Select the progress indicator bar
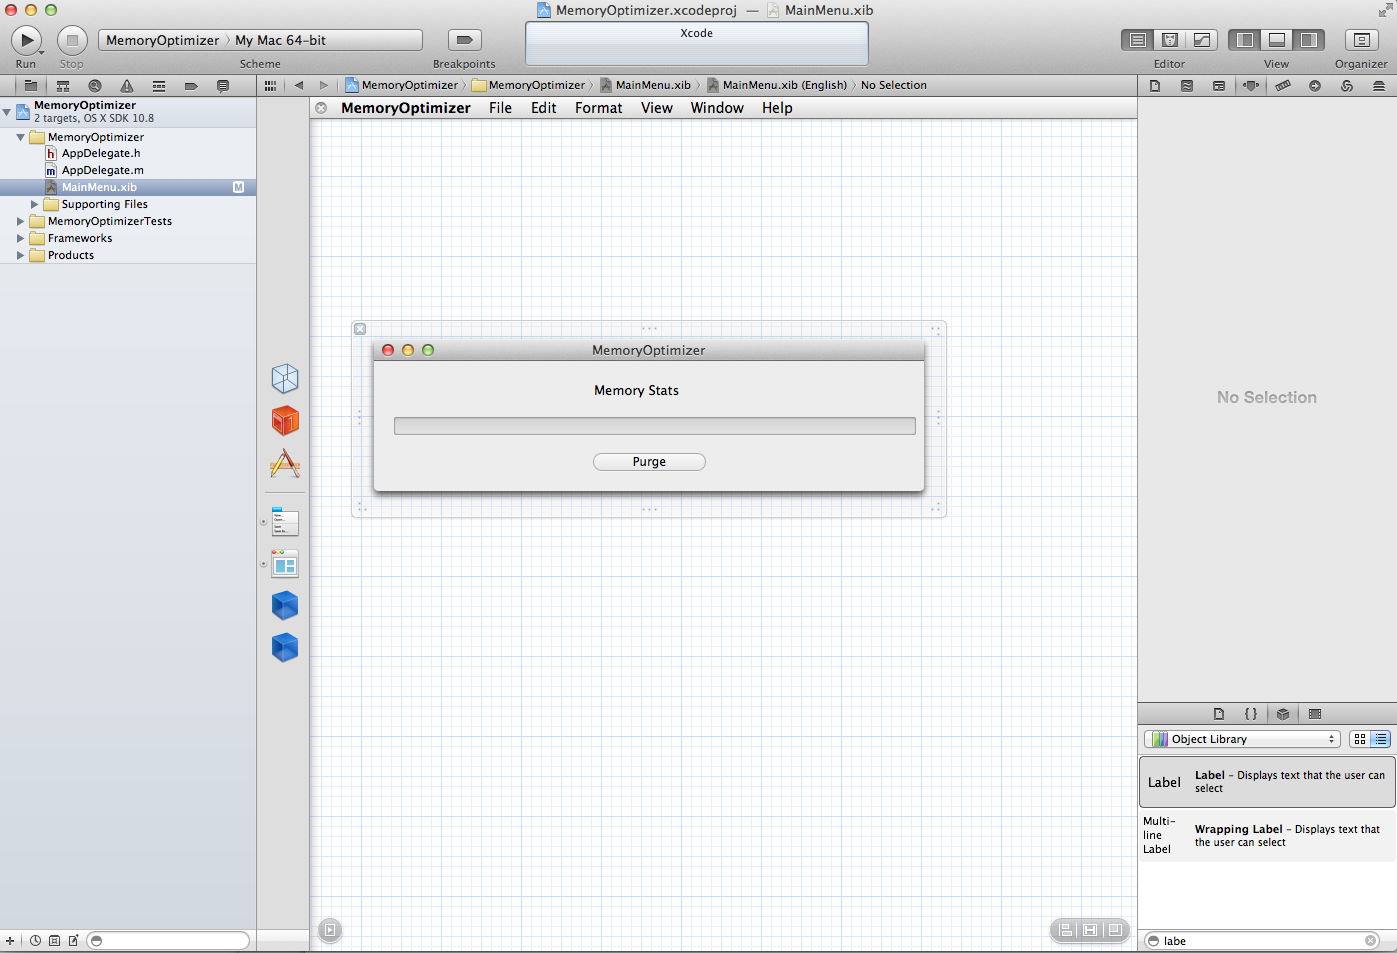 (654, 426)
